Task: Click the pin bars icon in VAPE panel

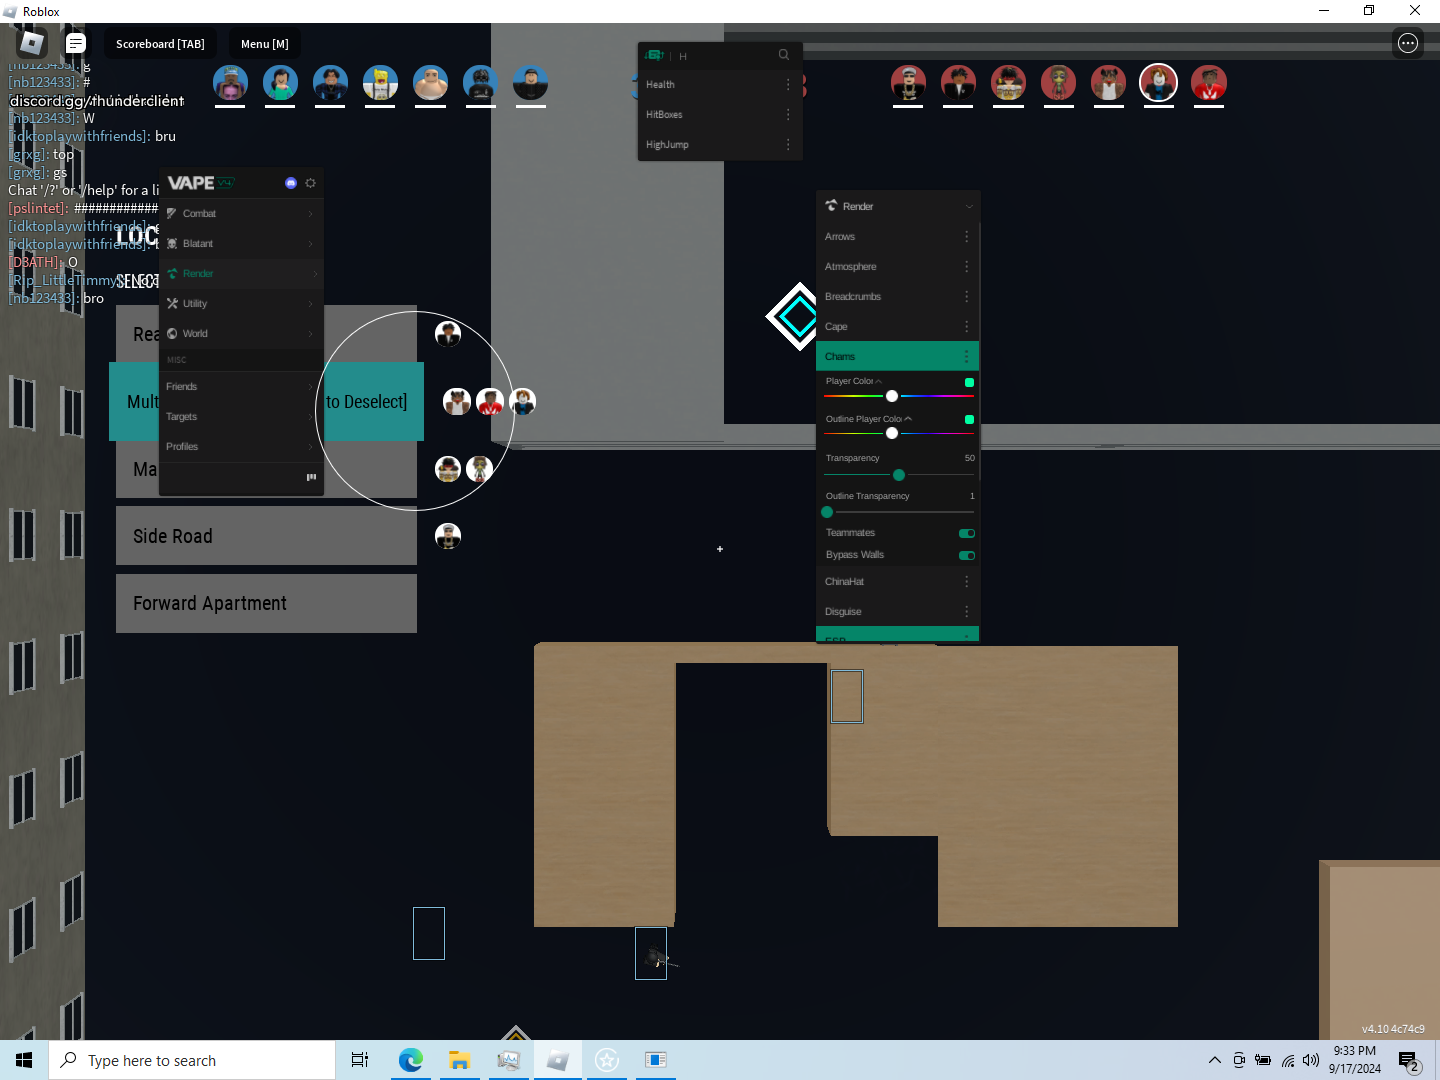Action: tap(311, 477)
